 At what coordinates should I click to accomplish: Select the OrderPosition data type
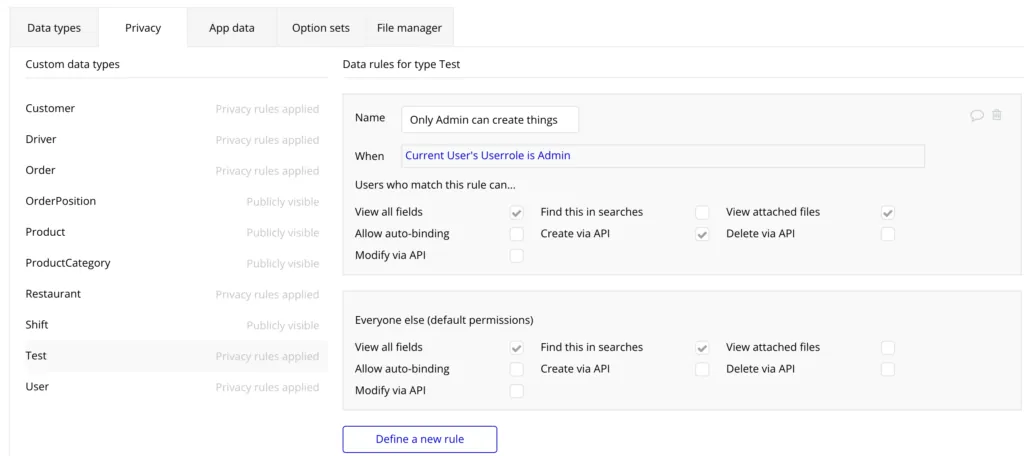[x=176, y=201]
